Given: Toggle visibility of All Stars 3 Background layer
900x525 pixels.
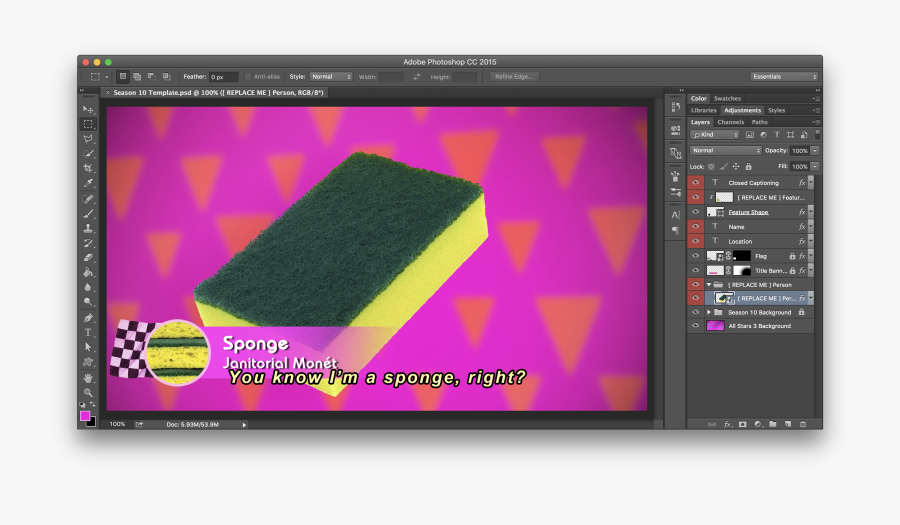Looking at the screenshot, I should click(696, 326).
